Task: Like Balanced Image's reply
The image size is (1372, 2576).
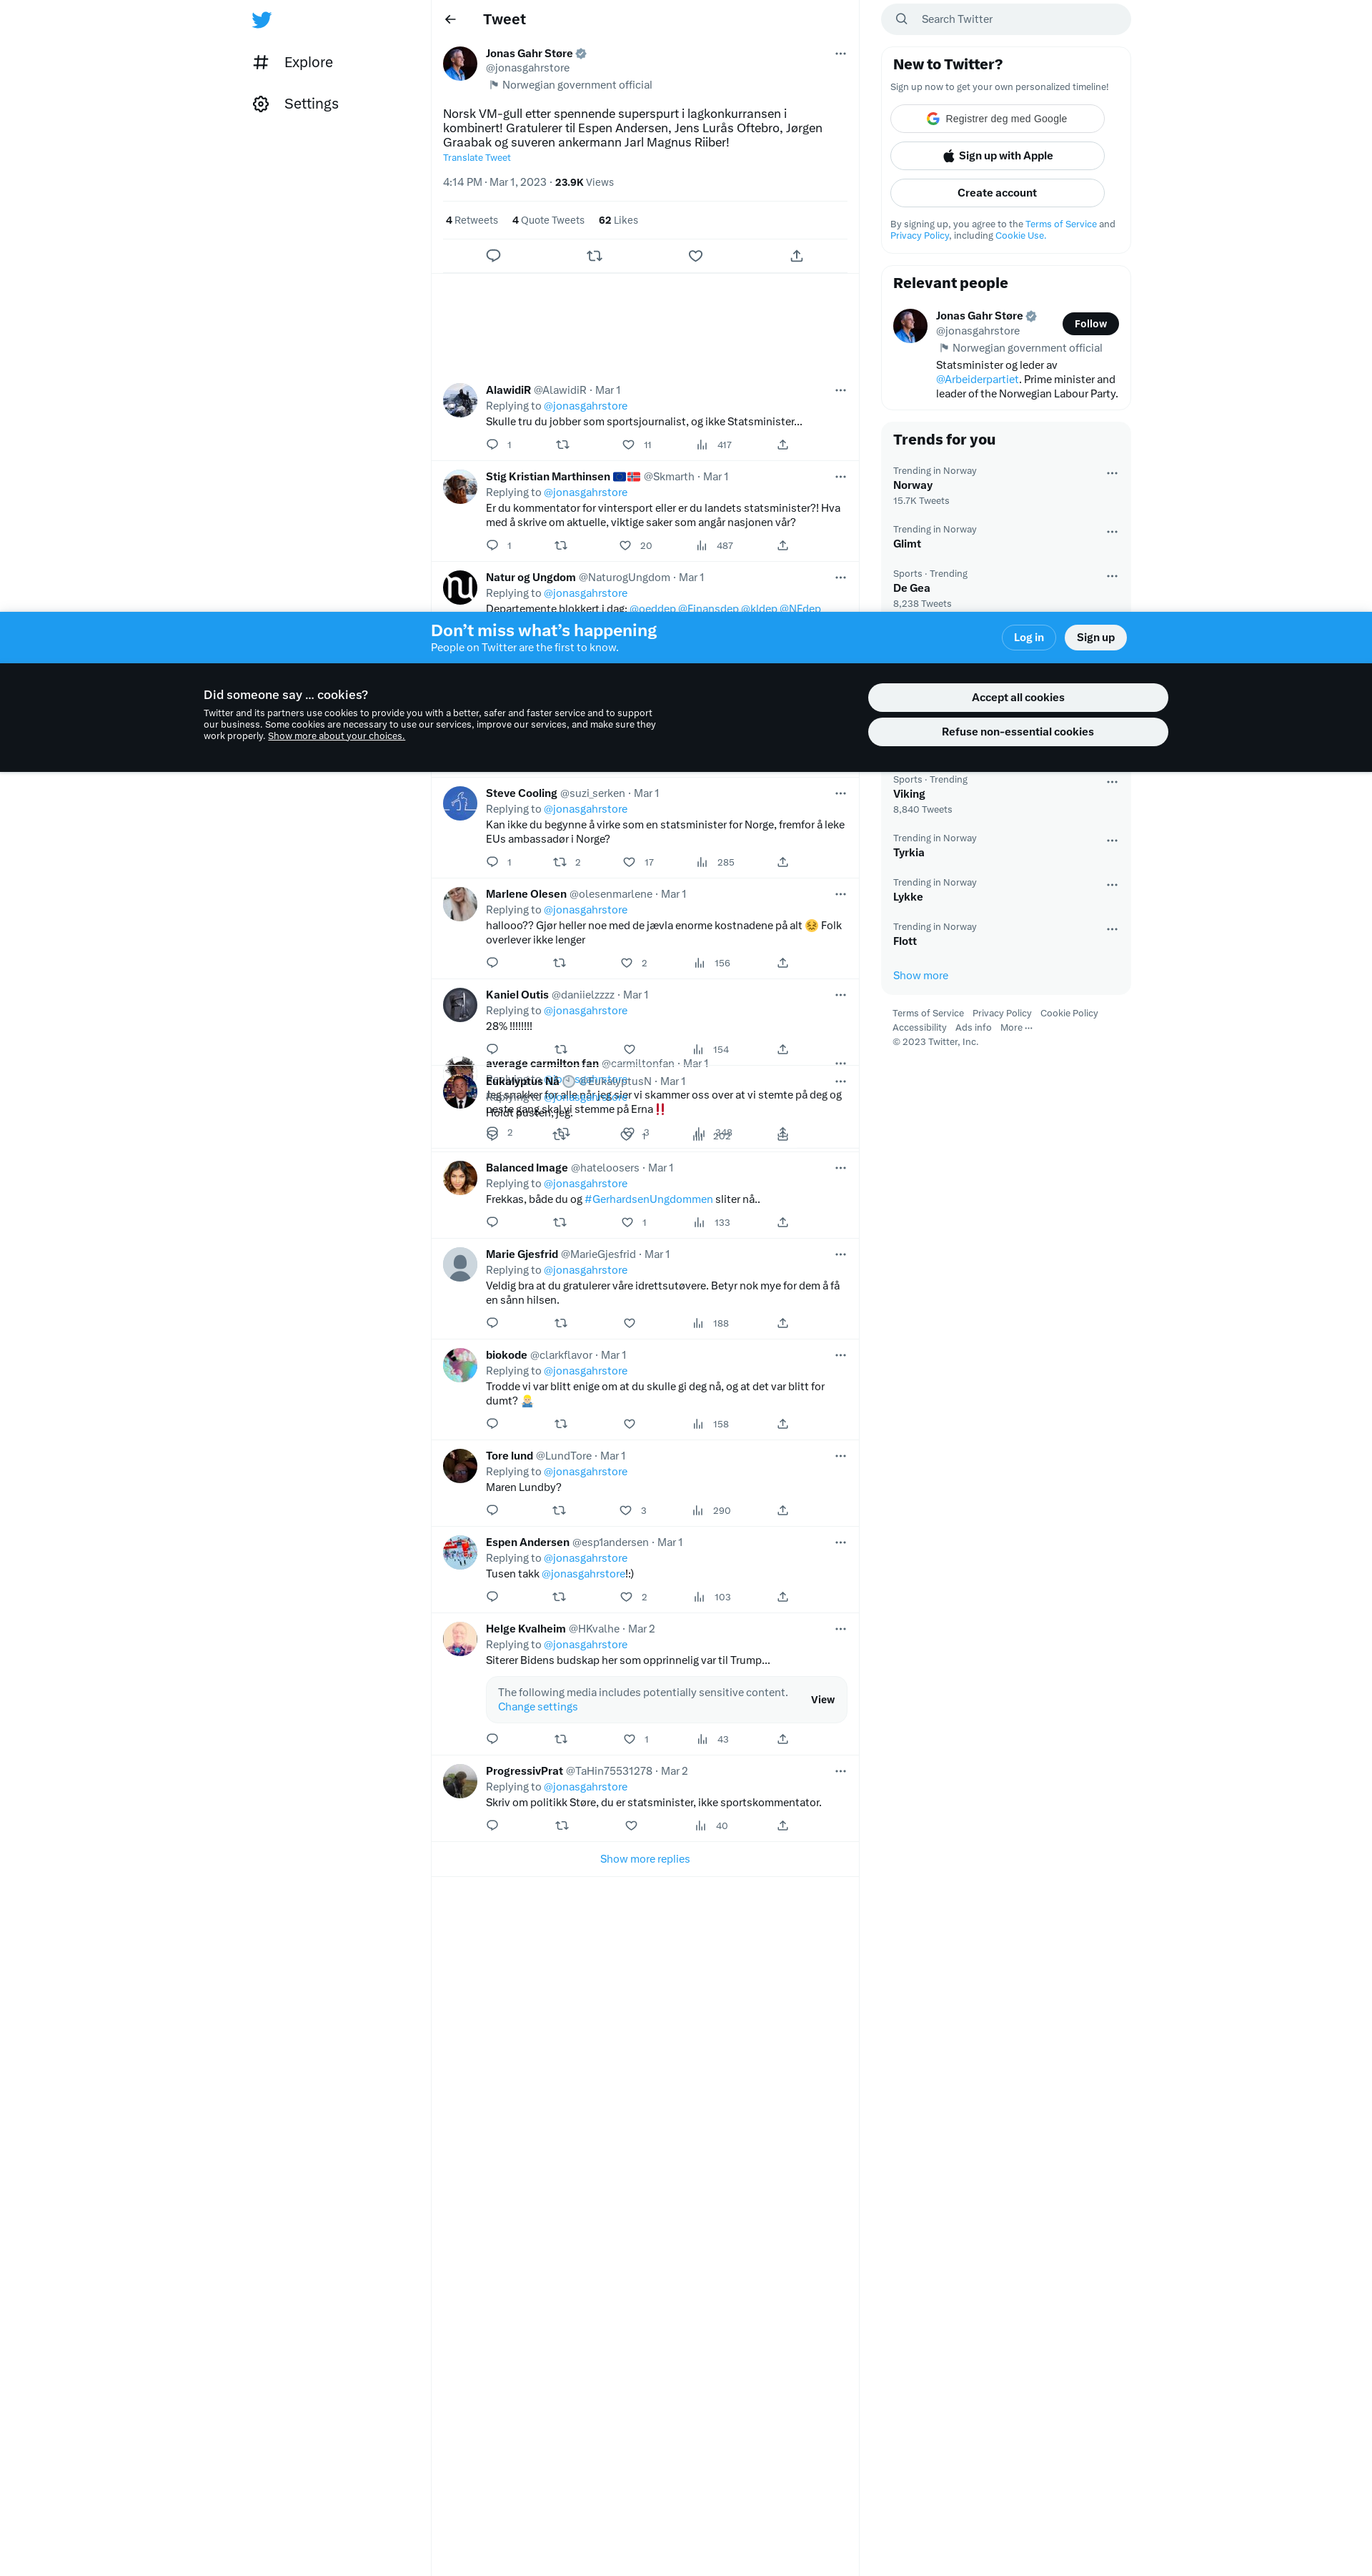Action: click(x=627, y=1223)
